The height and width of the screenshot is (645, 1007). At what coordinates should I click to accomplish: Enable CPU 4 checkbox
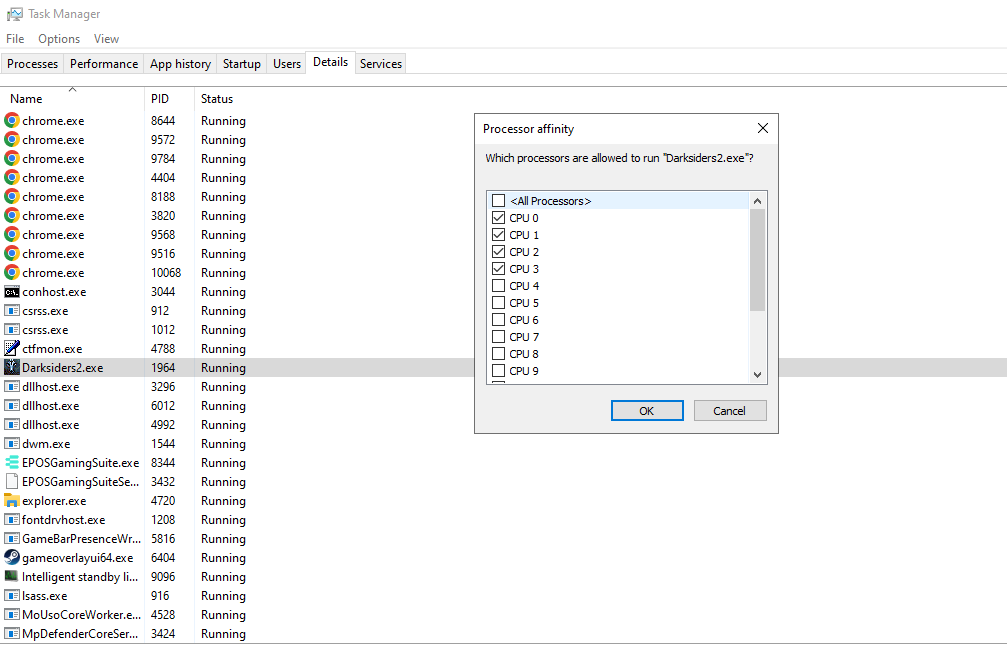[x=498, y=285]
